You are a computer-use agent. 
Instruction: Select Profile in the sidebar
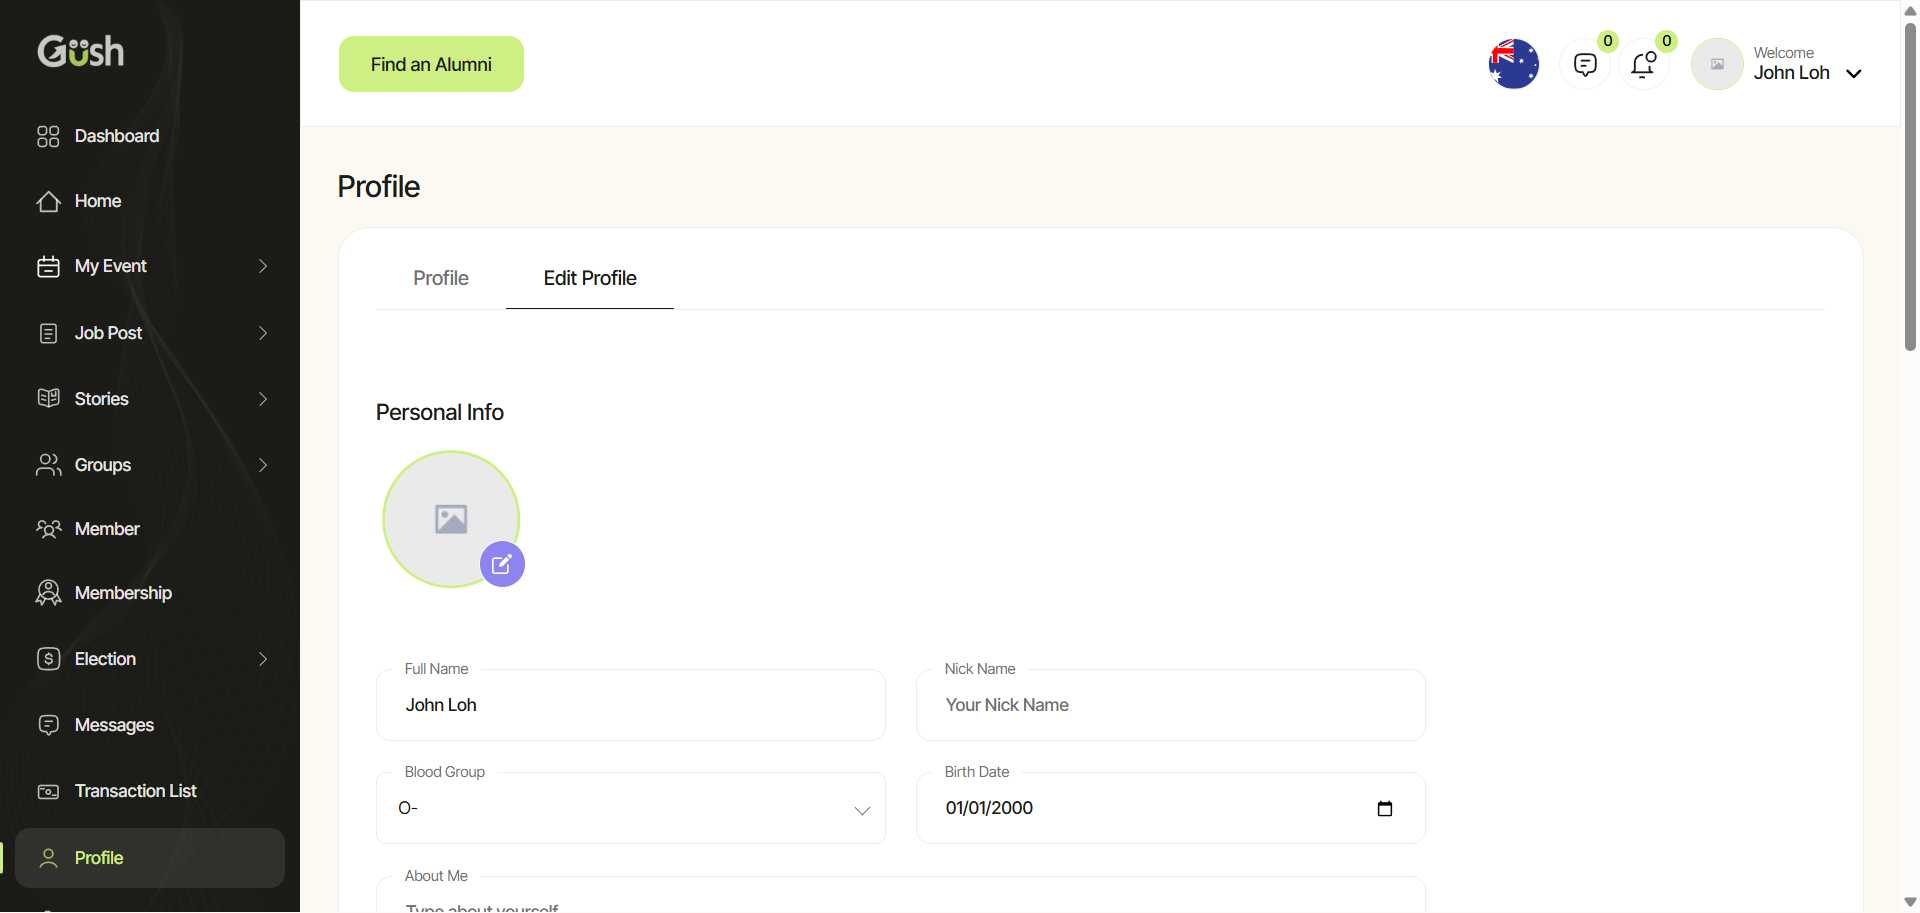[150, 858]
